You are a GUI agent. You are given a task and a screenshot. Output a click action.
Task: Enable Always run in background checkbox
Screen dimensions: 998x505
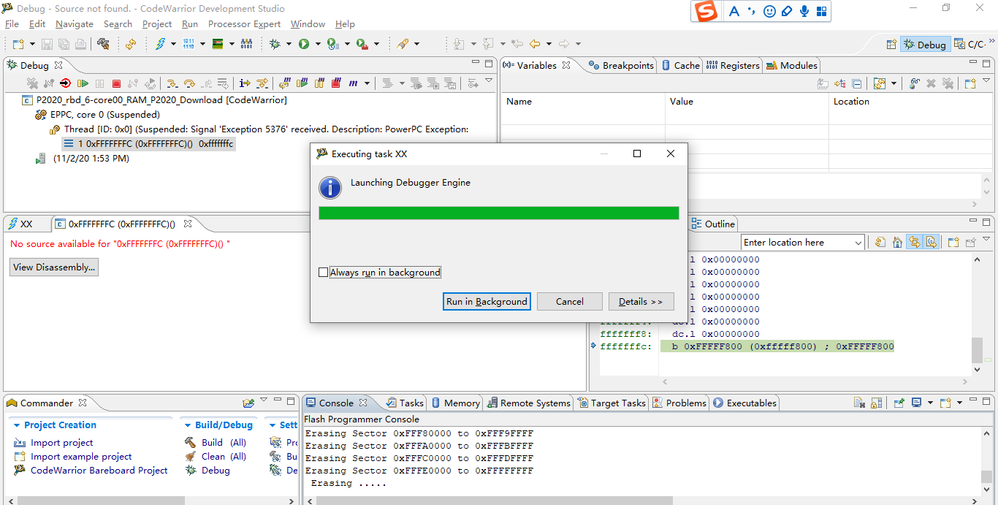tap(323, 273)
